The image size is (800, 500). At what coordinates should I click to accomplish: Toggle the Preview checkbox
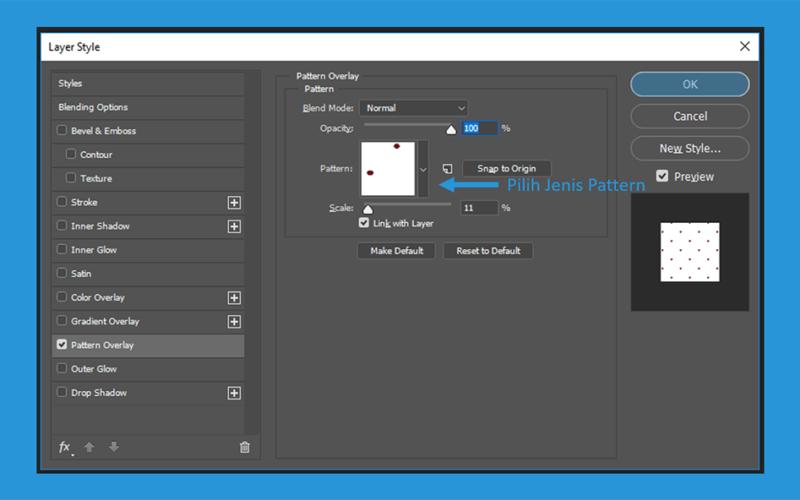pos(662,176)
